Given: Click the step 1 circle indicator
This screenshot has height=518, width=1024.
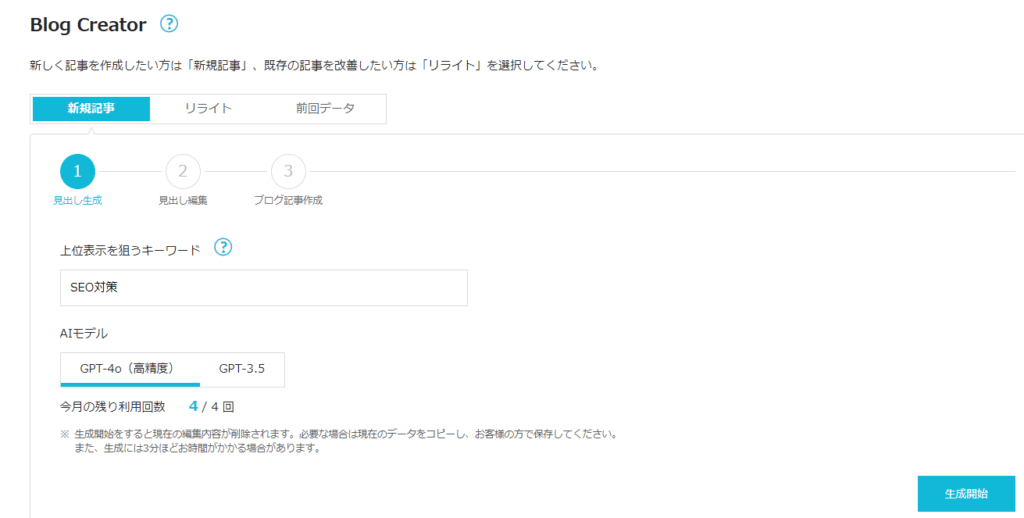Looking at the screenshot, I should tap(77, 172).
